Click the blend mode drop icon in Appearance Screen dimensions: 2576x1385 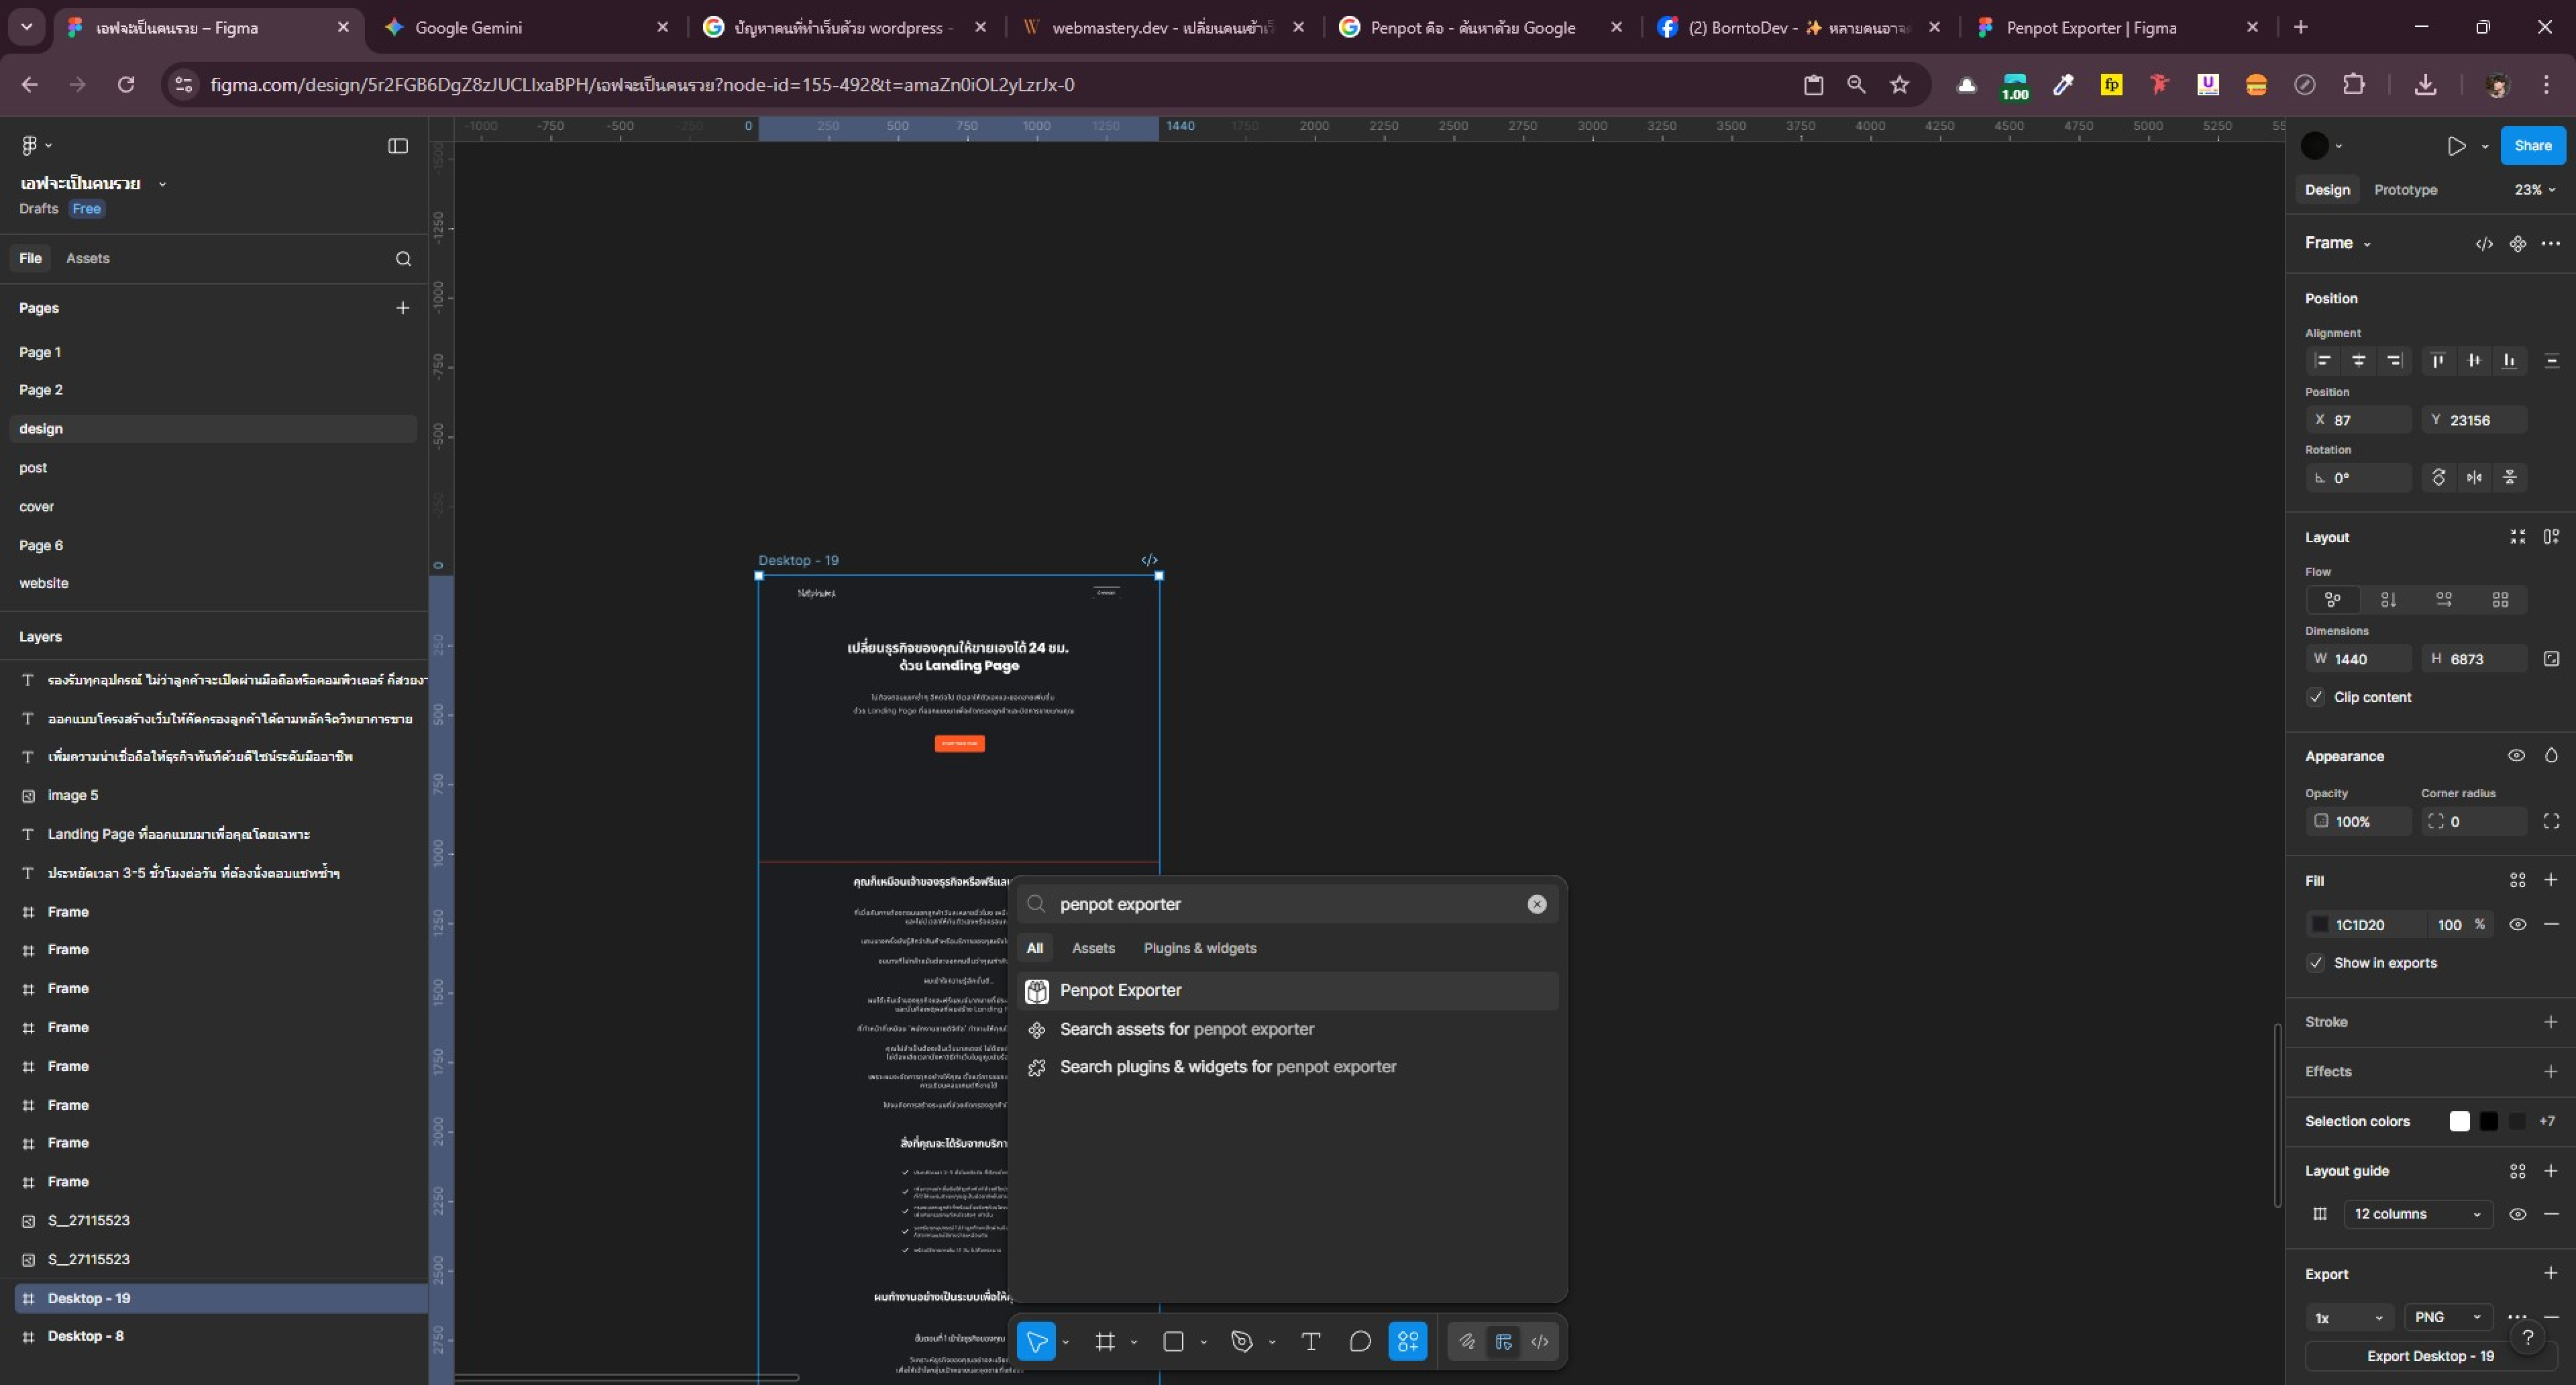tap(2551, 756)
